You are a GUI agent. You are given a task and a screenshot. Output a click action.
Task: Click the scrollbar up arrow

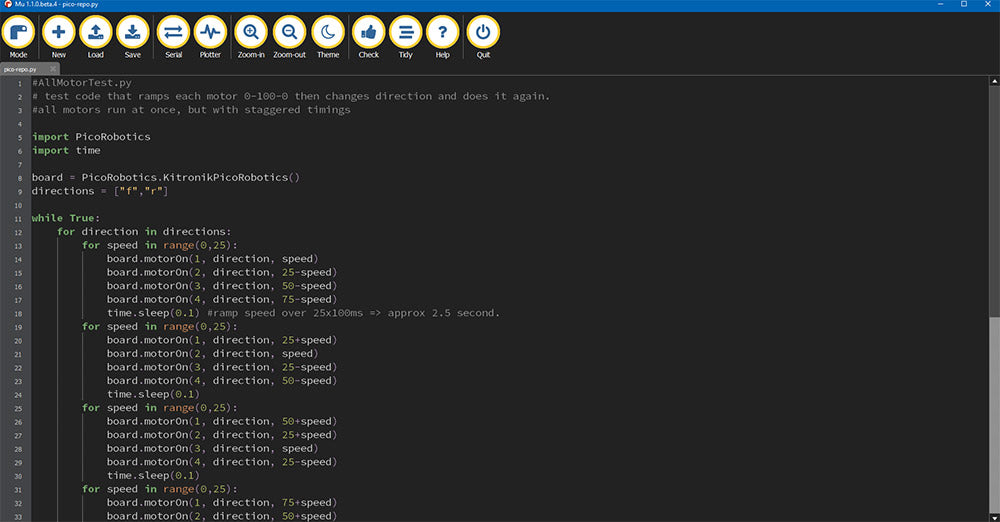(993, 81)
